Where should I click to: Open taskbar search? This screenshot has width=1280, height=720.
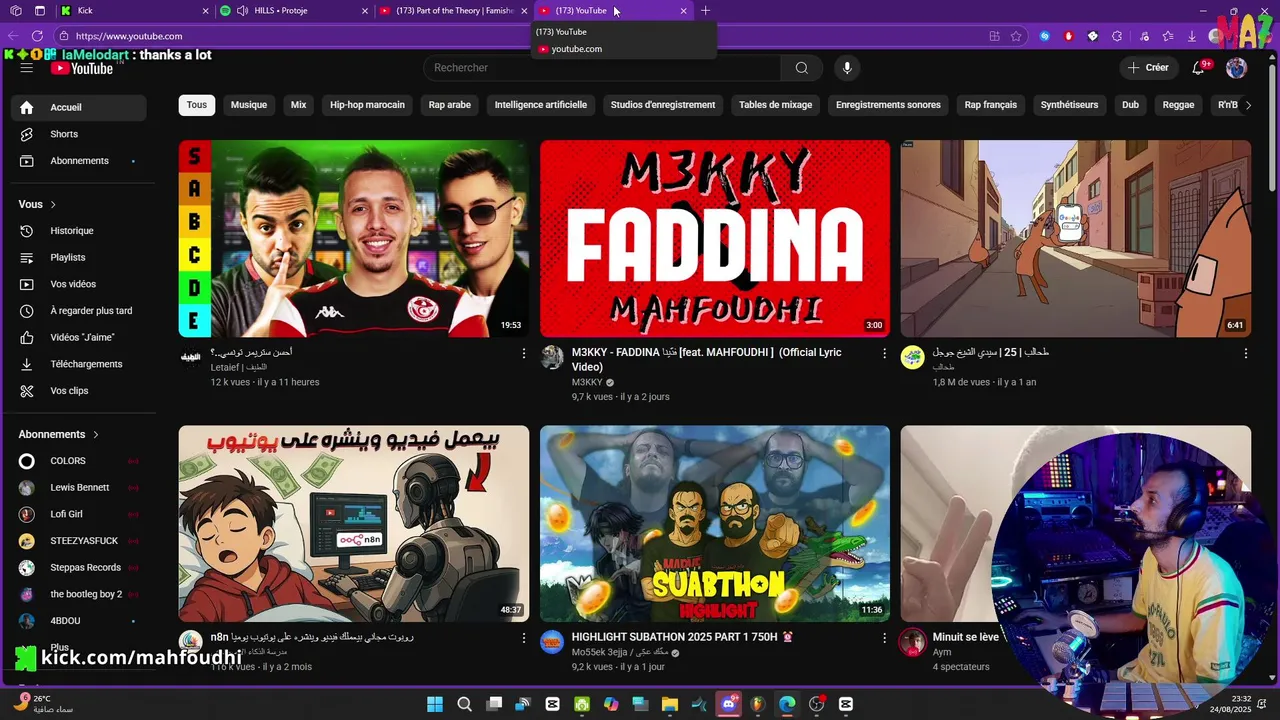(464, 704)
